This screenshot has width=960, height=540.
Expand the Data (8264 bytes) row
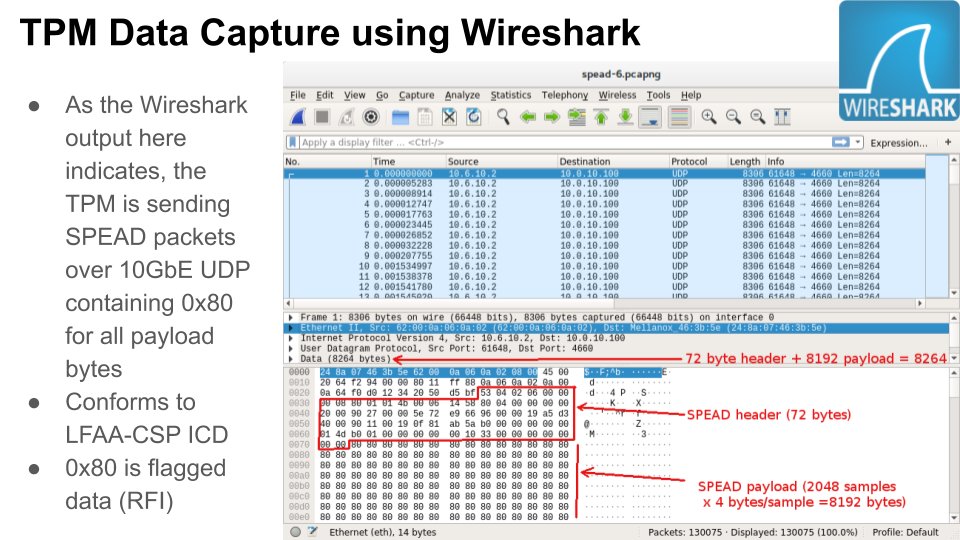tap(291, 359)
